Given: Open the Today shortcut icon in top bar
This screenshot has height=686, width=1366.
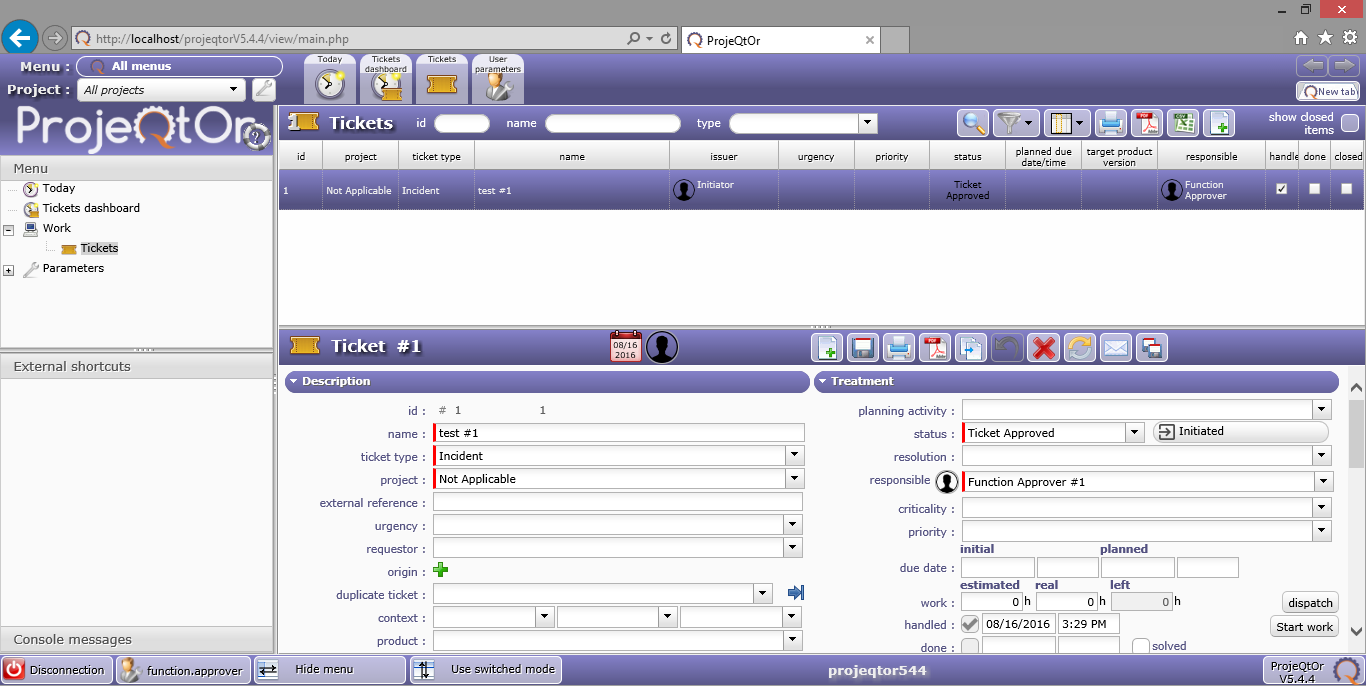Looking at the screenshot, I should tap(330, 79).
